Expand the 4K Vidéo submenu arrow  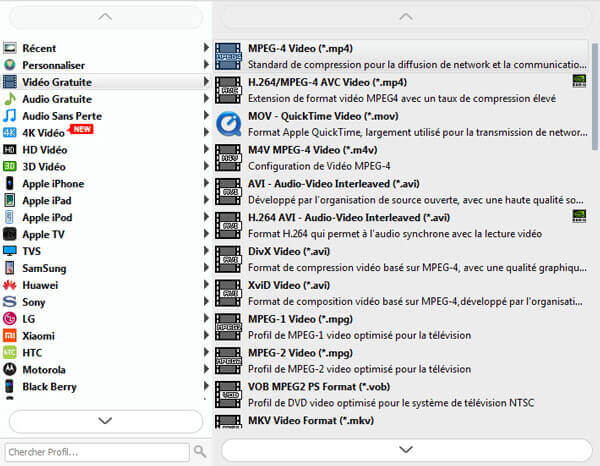pos(206,132)
